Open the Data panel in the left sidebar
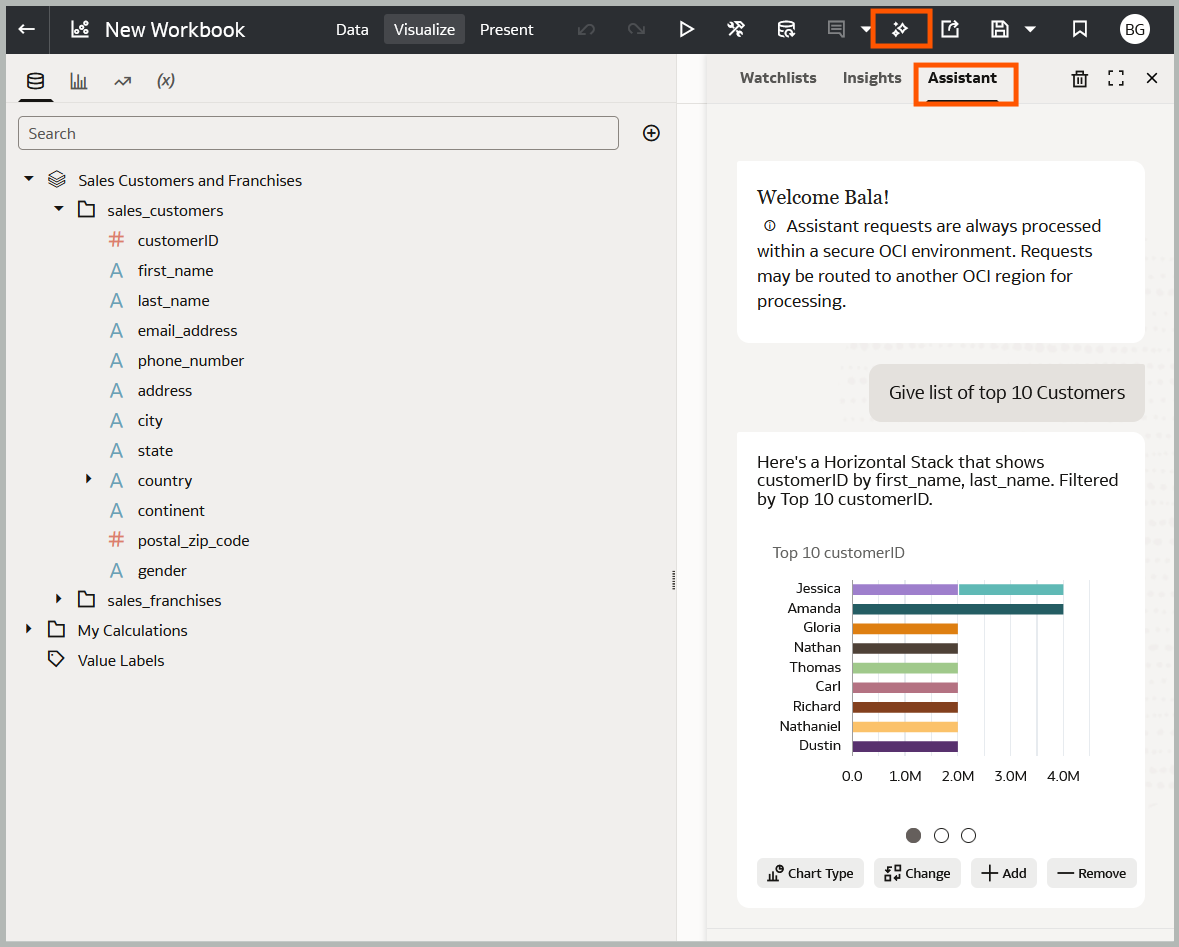The image size is (1179, 947). (x=35, y=80)
